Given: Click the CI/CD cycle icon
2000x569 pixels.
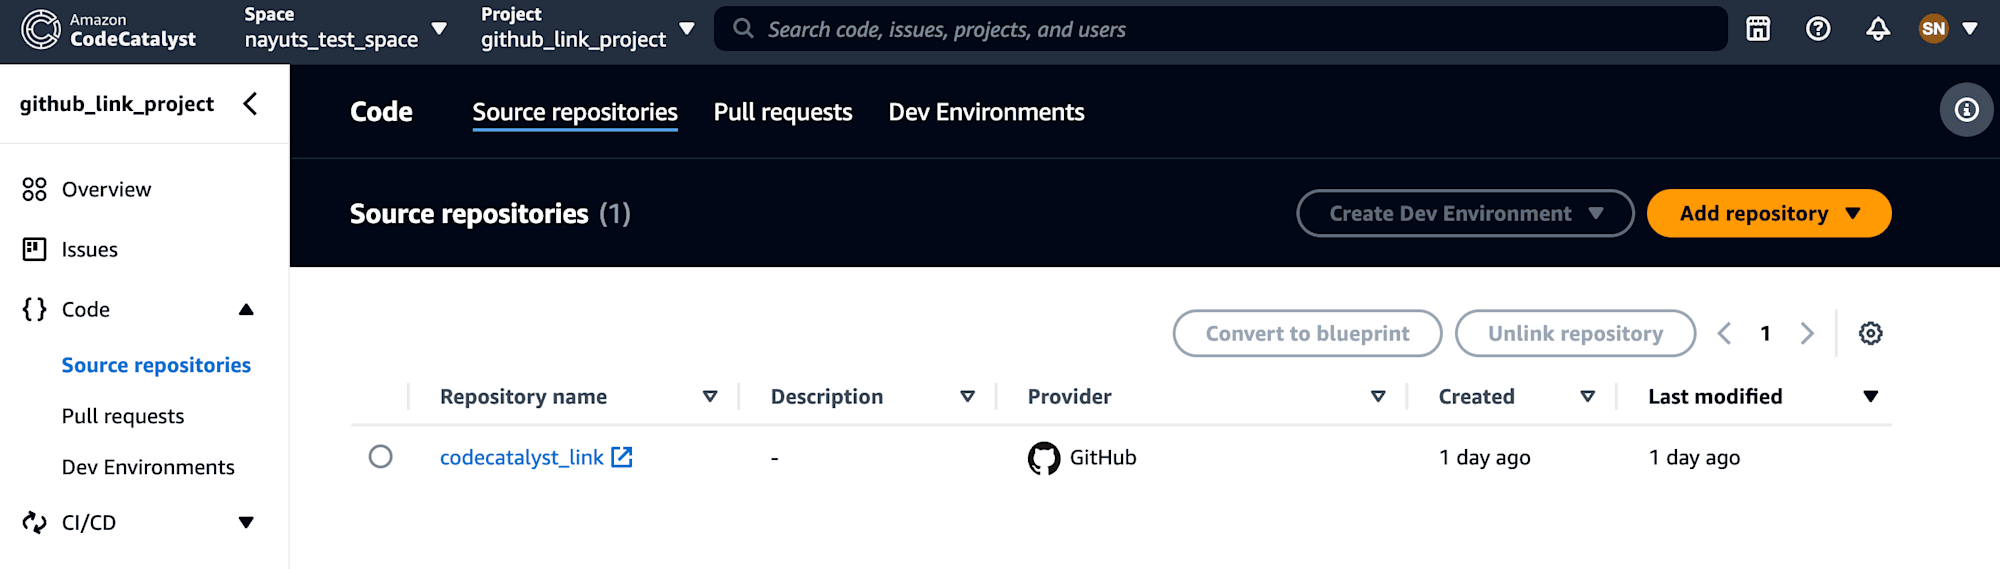Looking at the screenshot, I should (34, 522).
